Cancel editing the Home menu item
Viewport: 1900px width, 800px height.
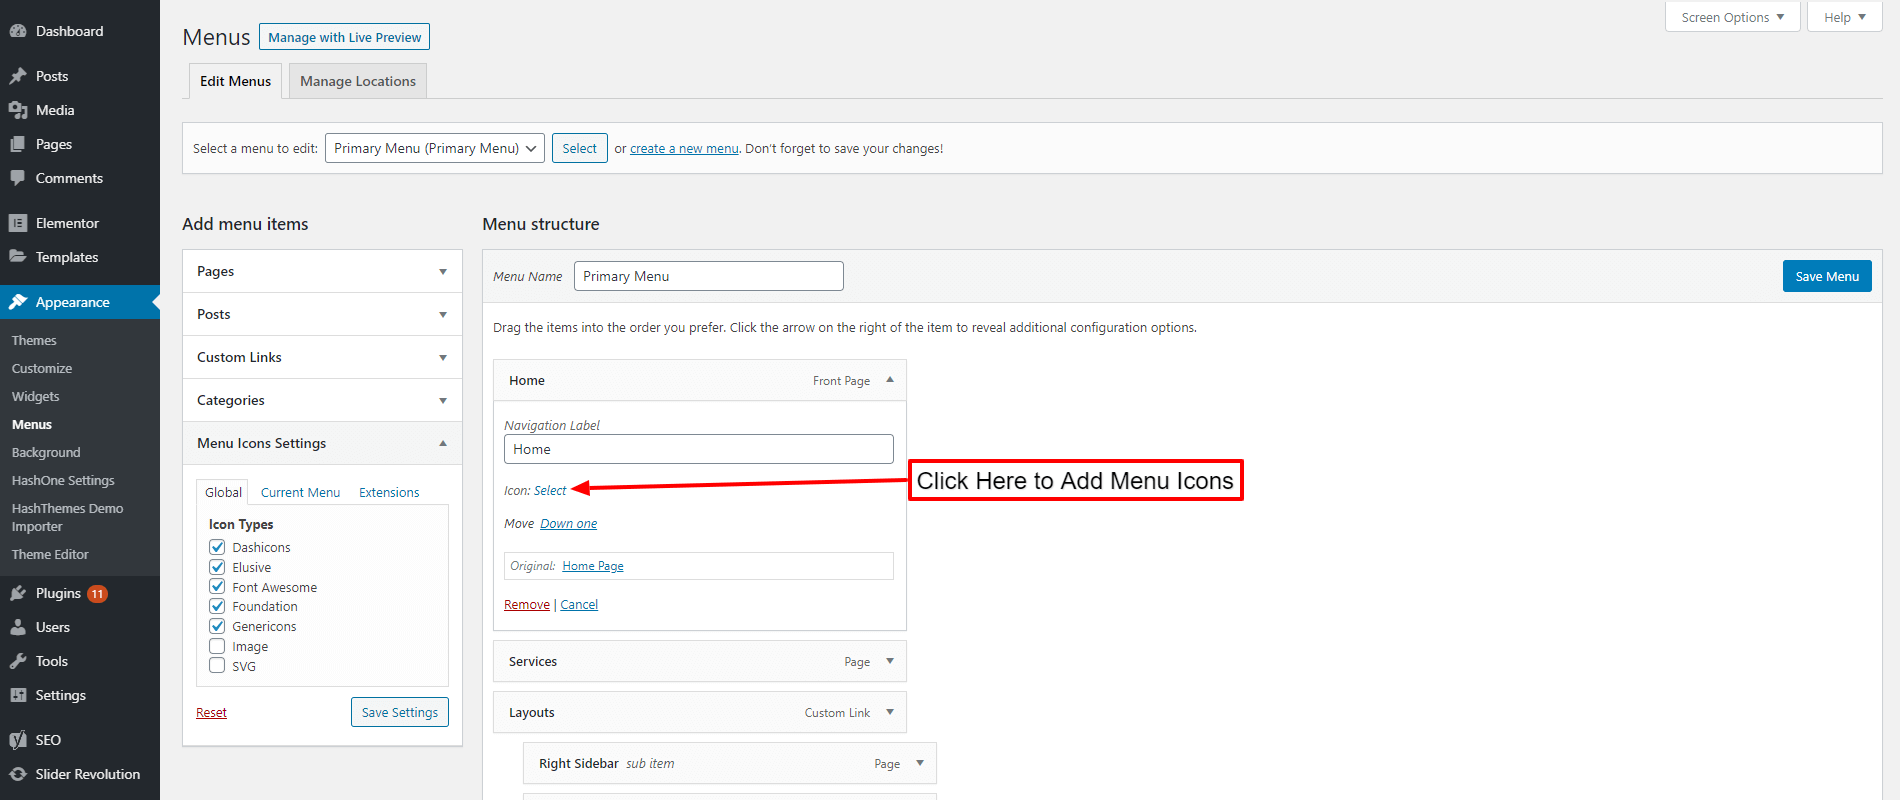(x=579, y=604)
